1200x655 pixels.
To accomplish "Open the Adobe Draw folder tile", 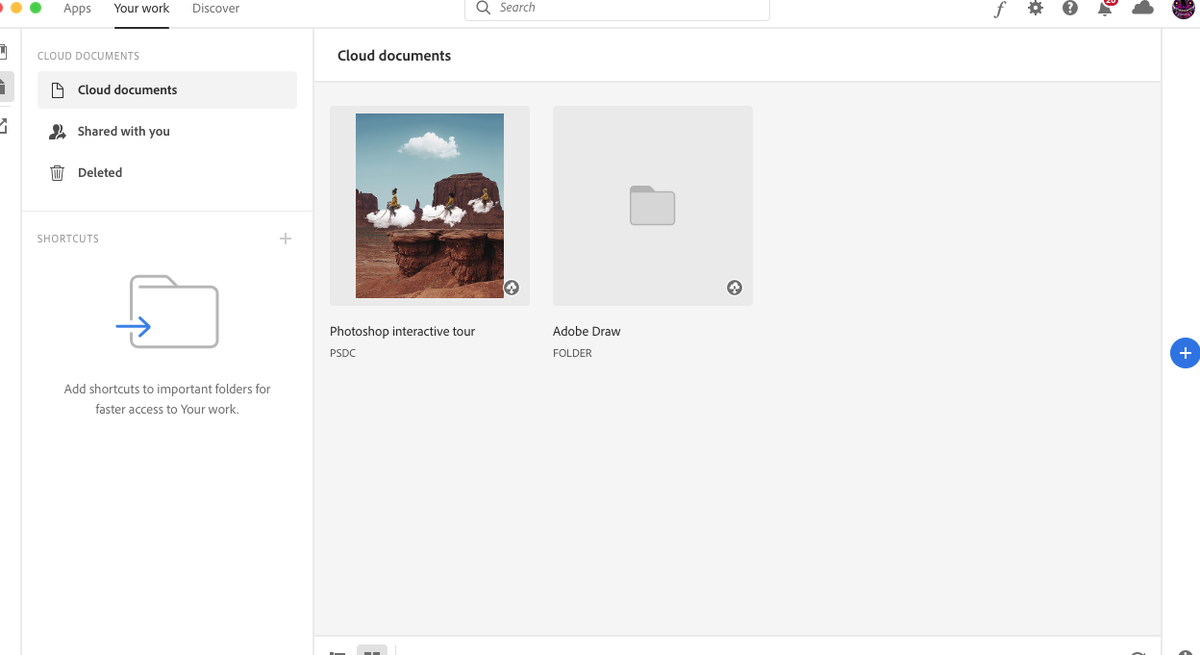I will pyautogui.click(x=653, y=206).
